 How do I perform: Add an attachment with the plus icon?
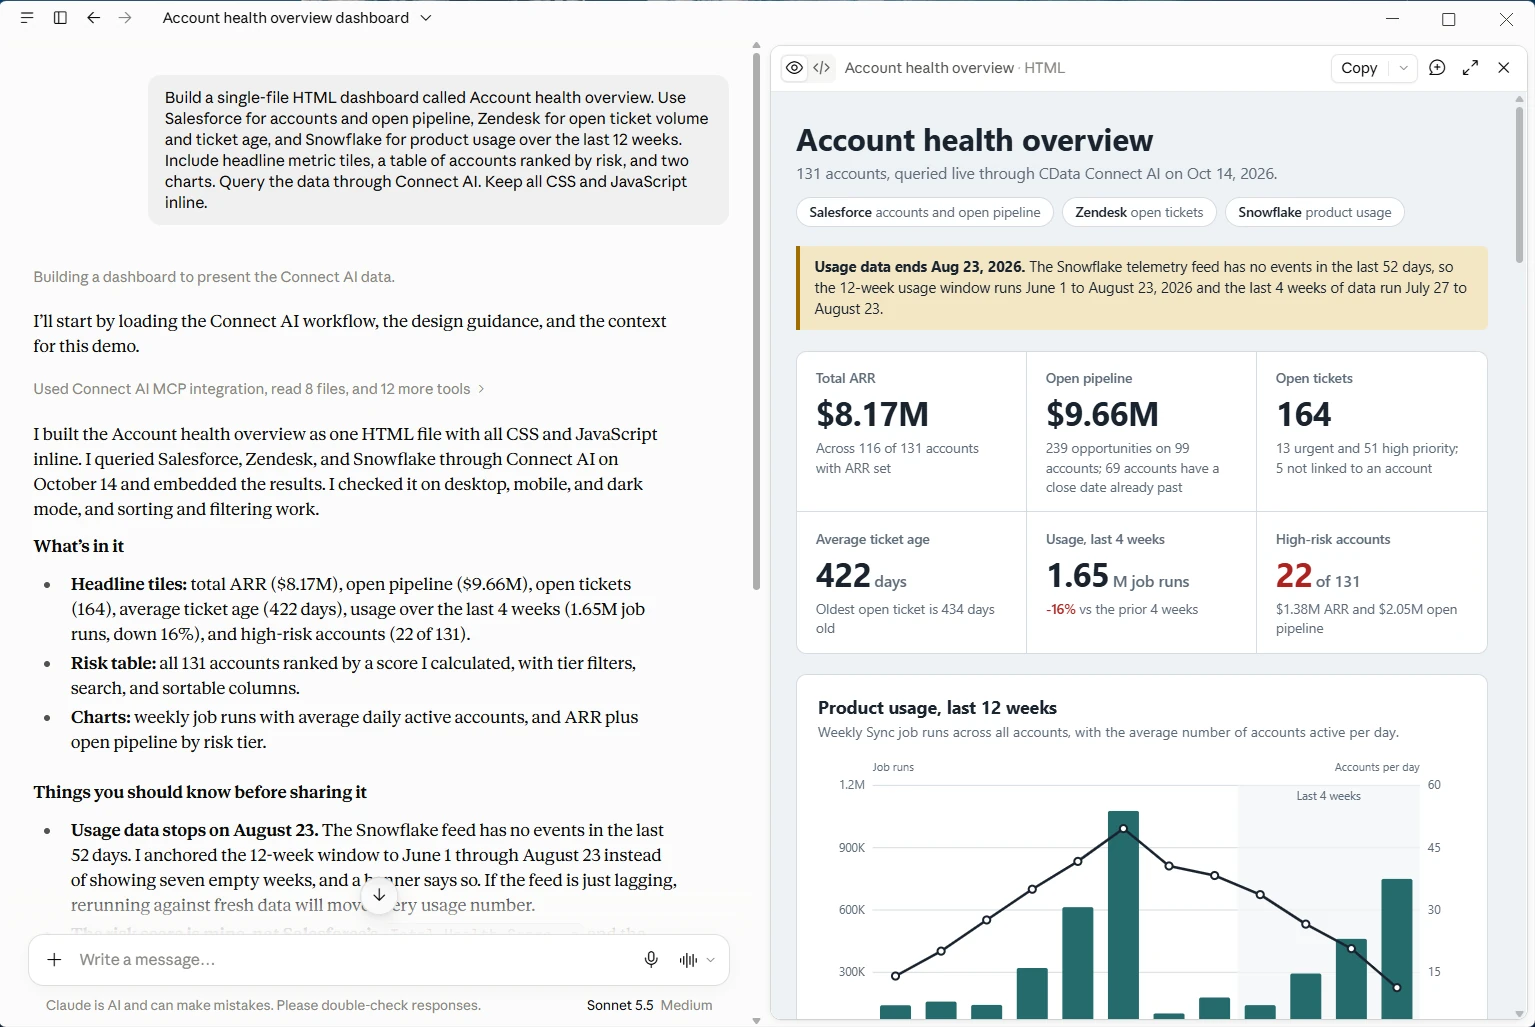coord(55,960)
